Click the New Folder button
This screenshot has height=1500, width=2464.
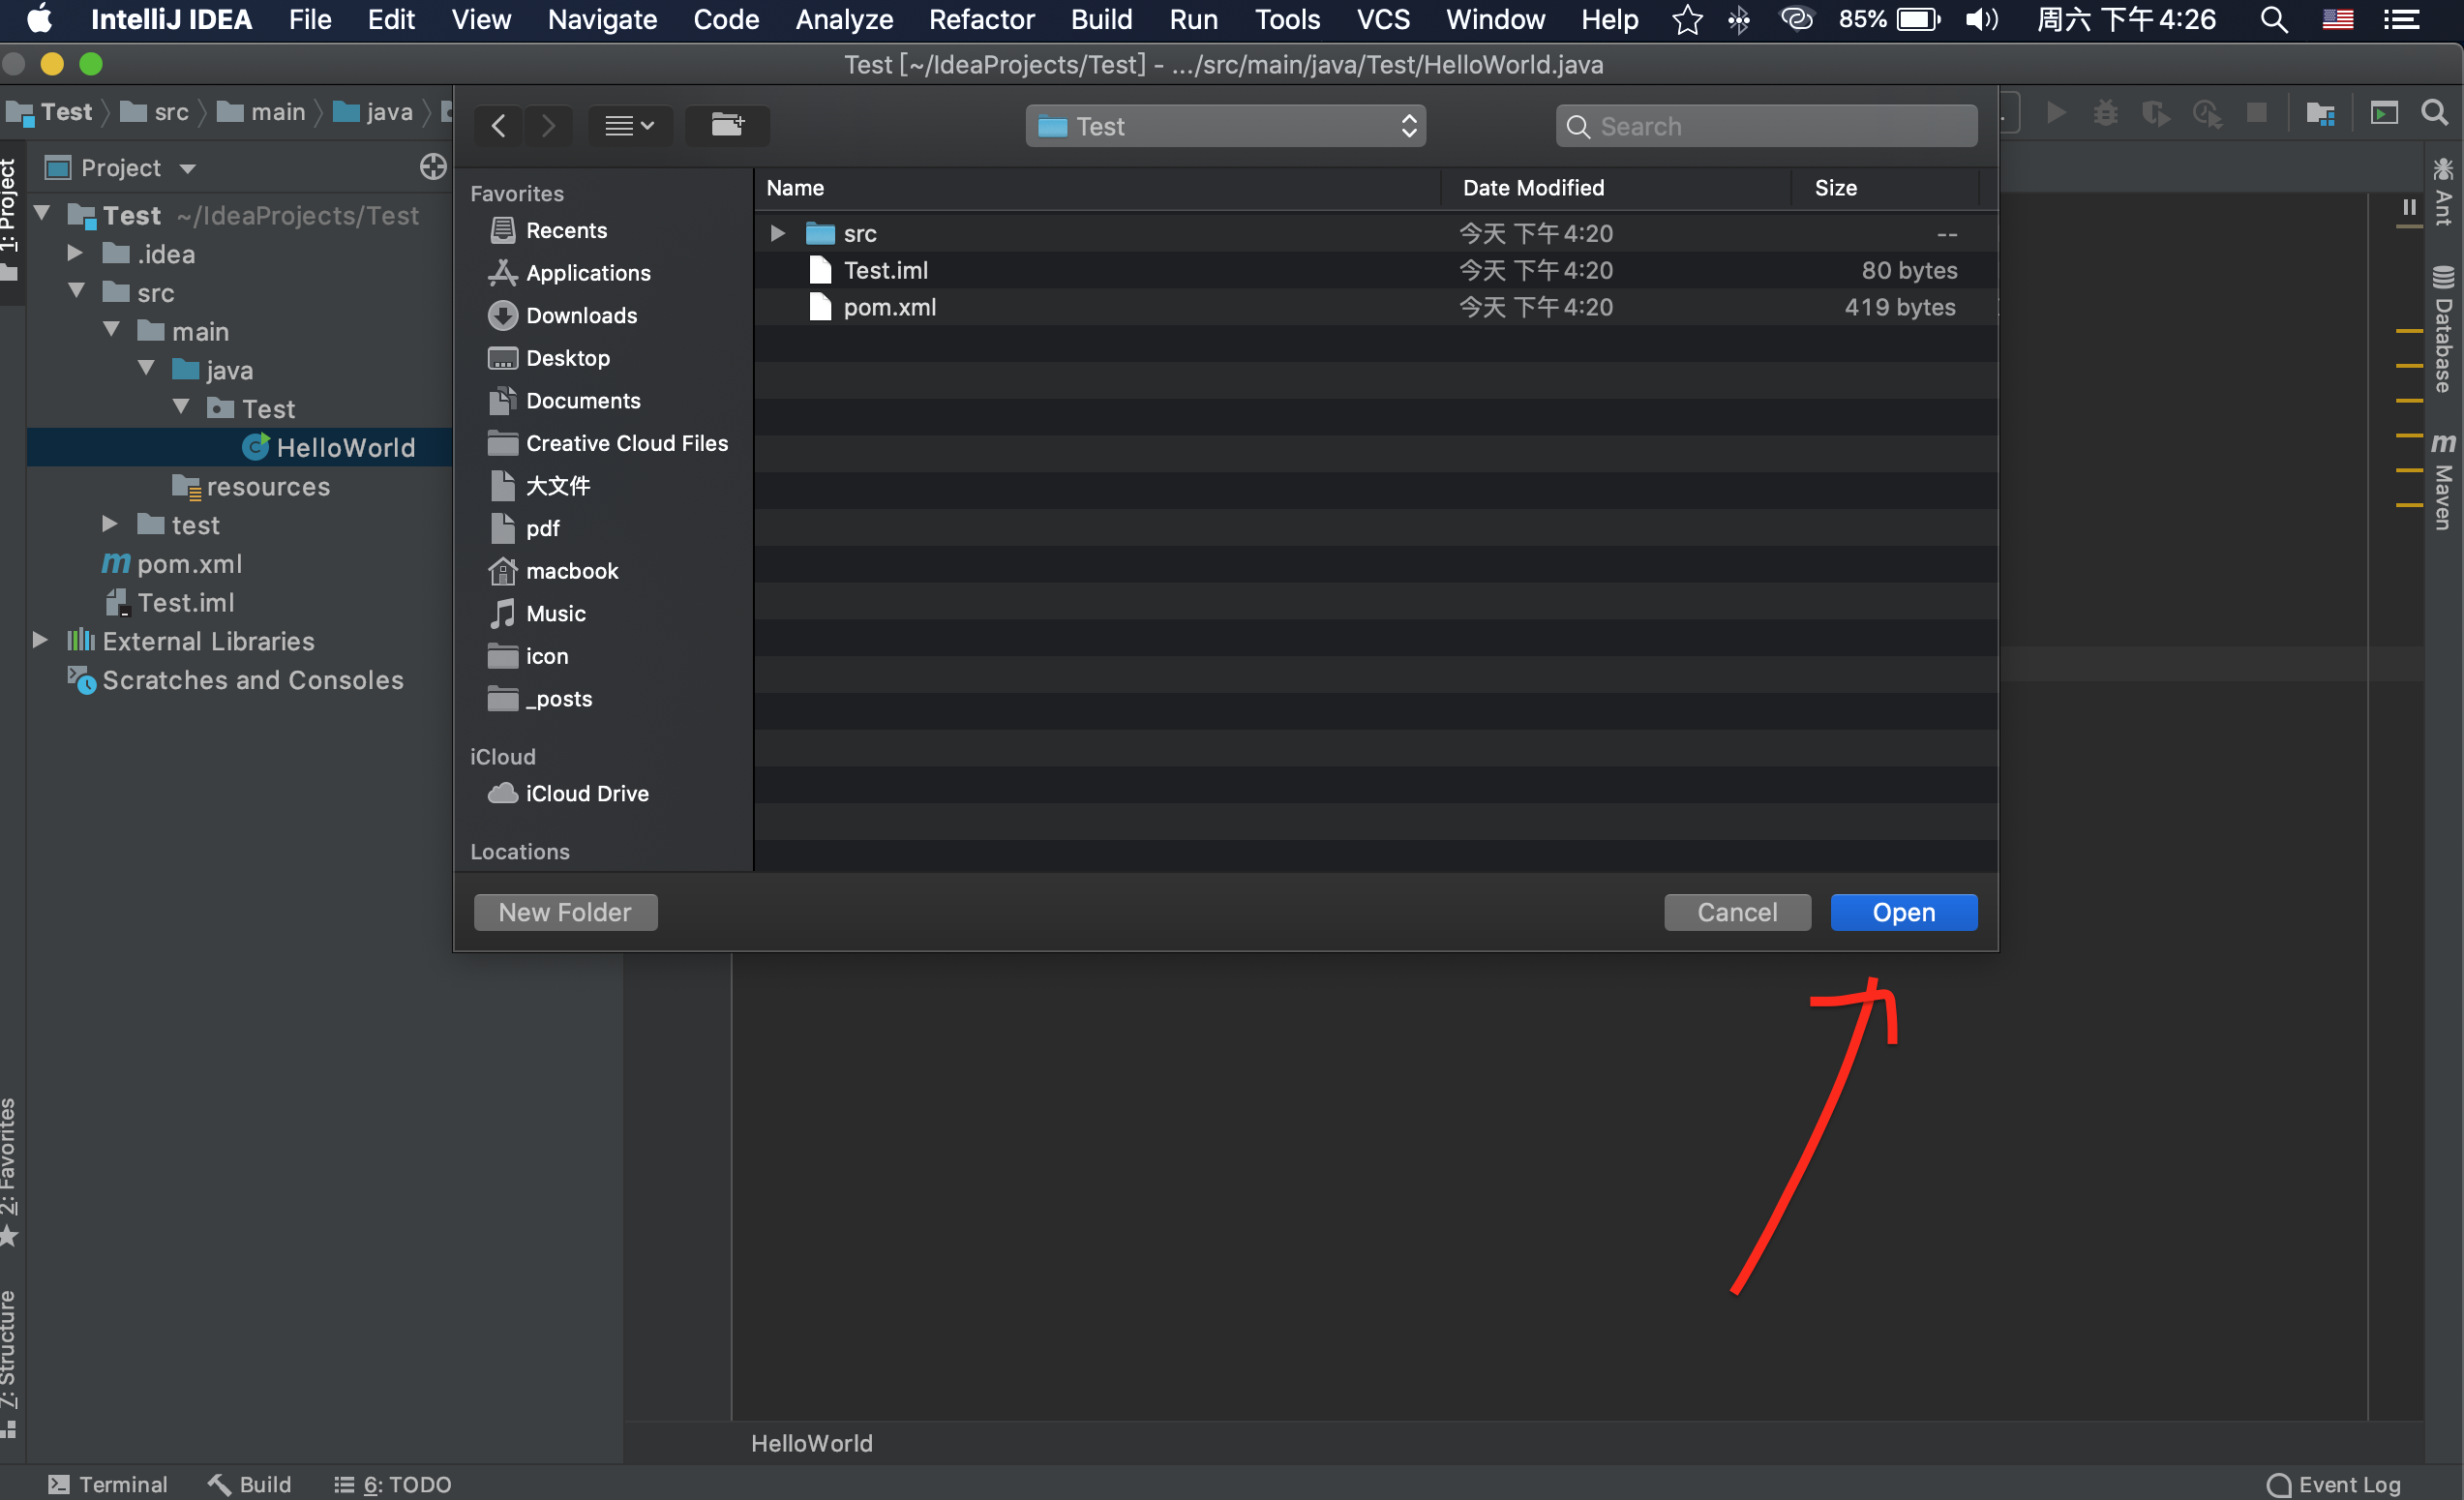pyautogui.click(x=565, y=912)
